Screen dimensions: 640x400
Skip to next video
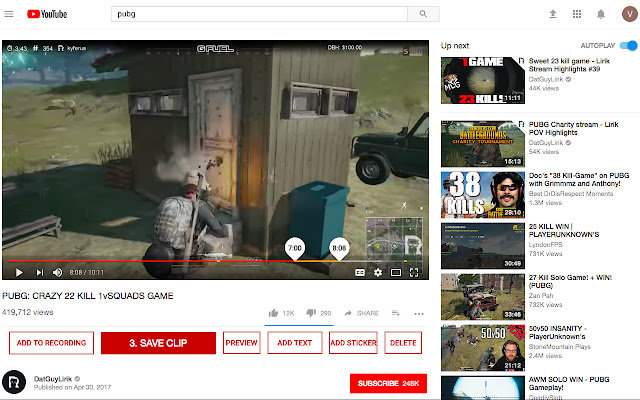click(x=40, y=272)
